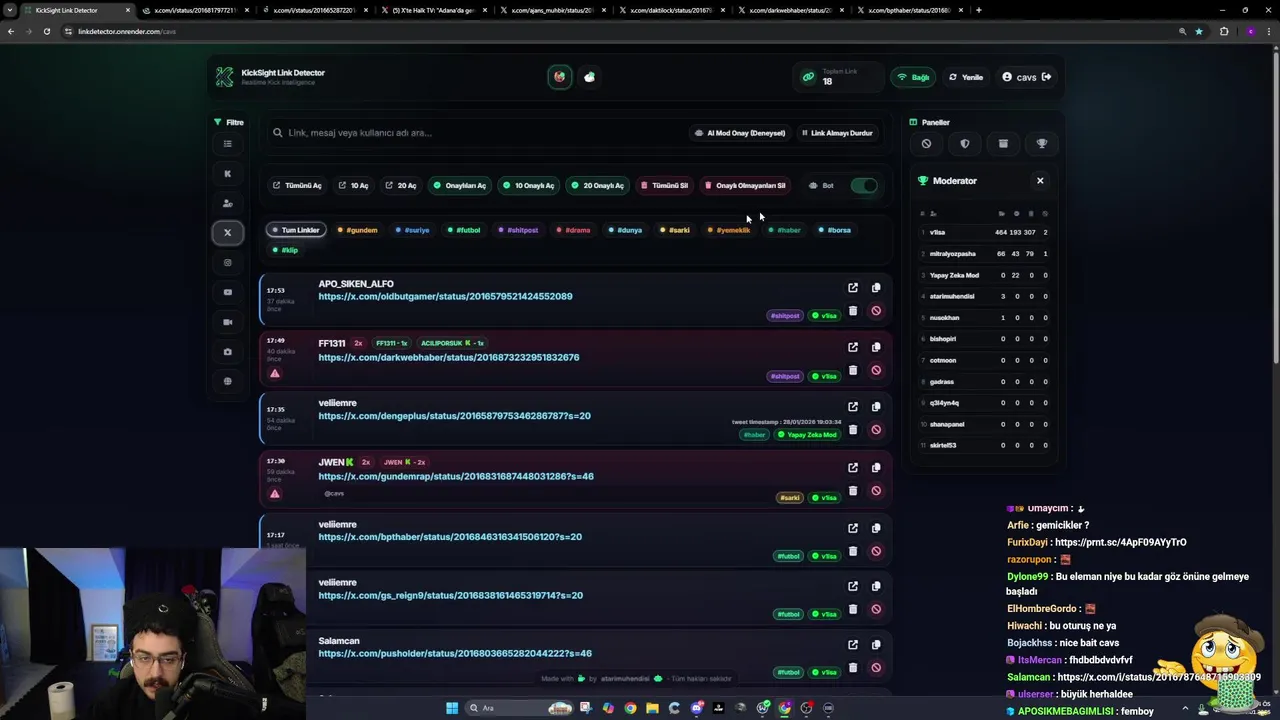
Task: Toggle AI Mod Onay (Deneysel)
Action: click(740, 133)
